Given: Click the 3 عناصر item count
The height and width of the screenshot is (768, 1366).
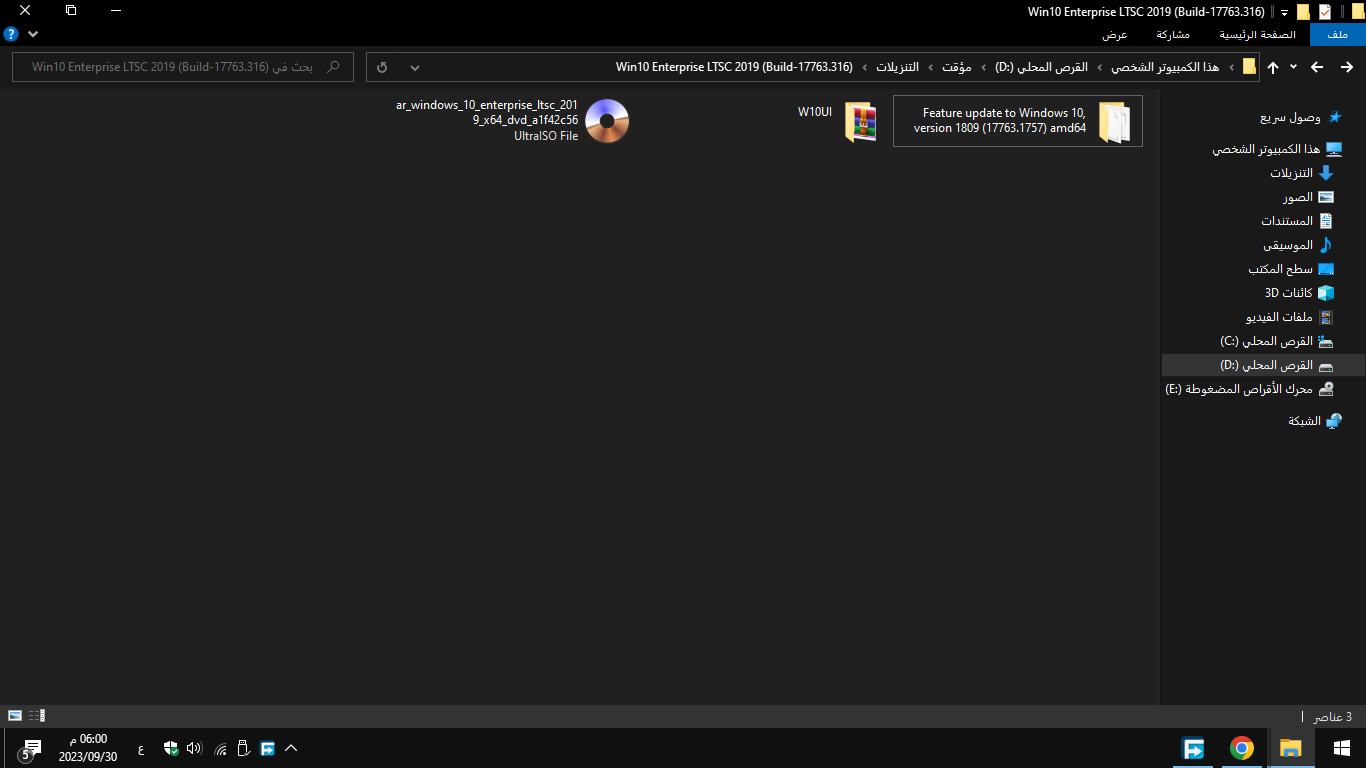Looking at the screenshot, I should tap(1332, 716).
